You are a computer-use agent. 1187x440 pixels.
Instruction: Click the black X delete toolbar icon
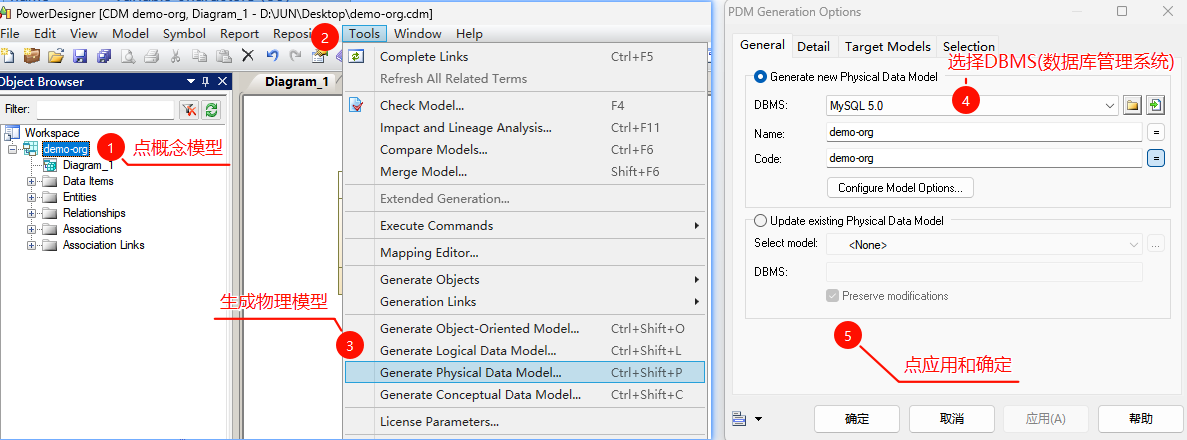click(248, 55)
